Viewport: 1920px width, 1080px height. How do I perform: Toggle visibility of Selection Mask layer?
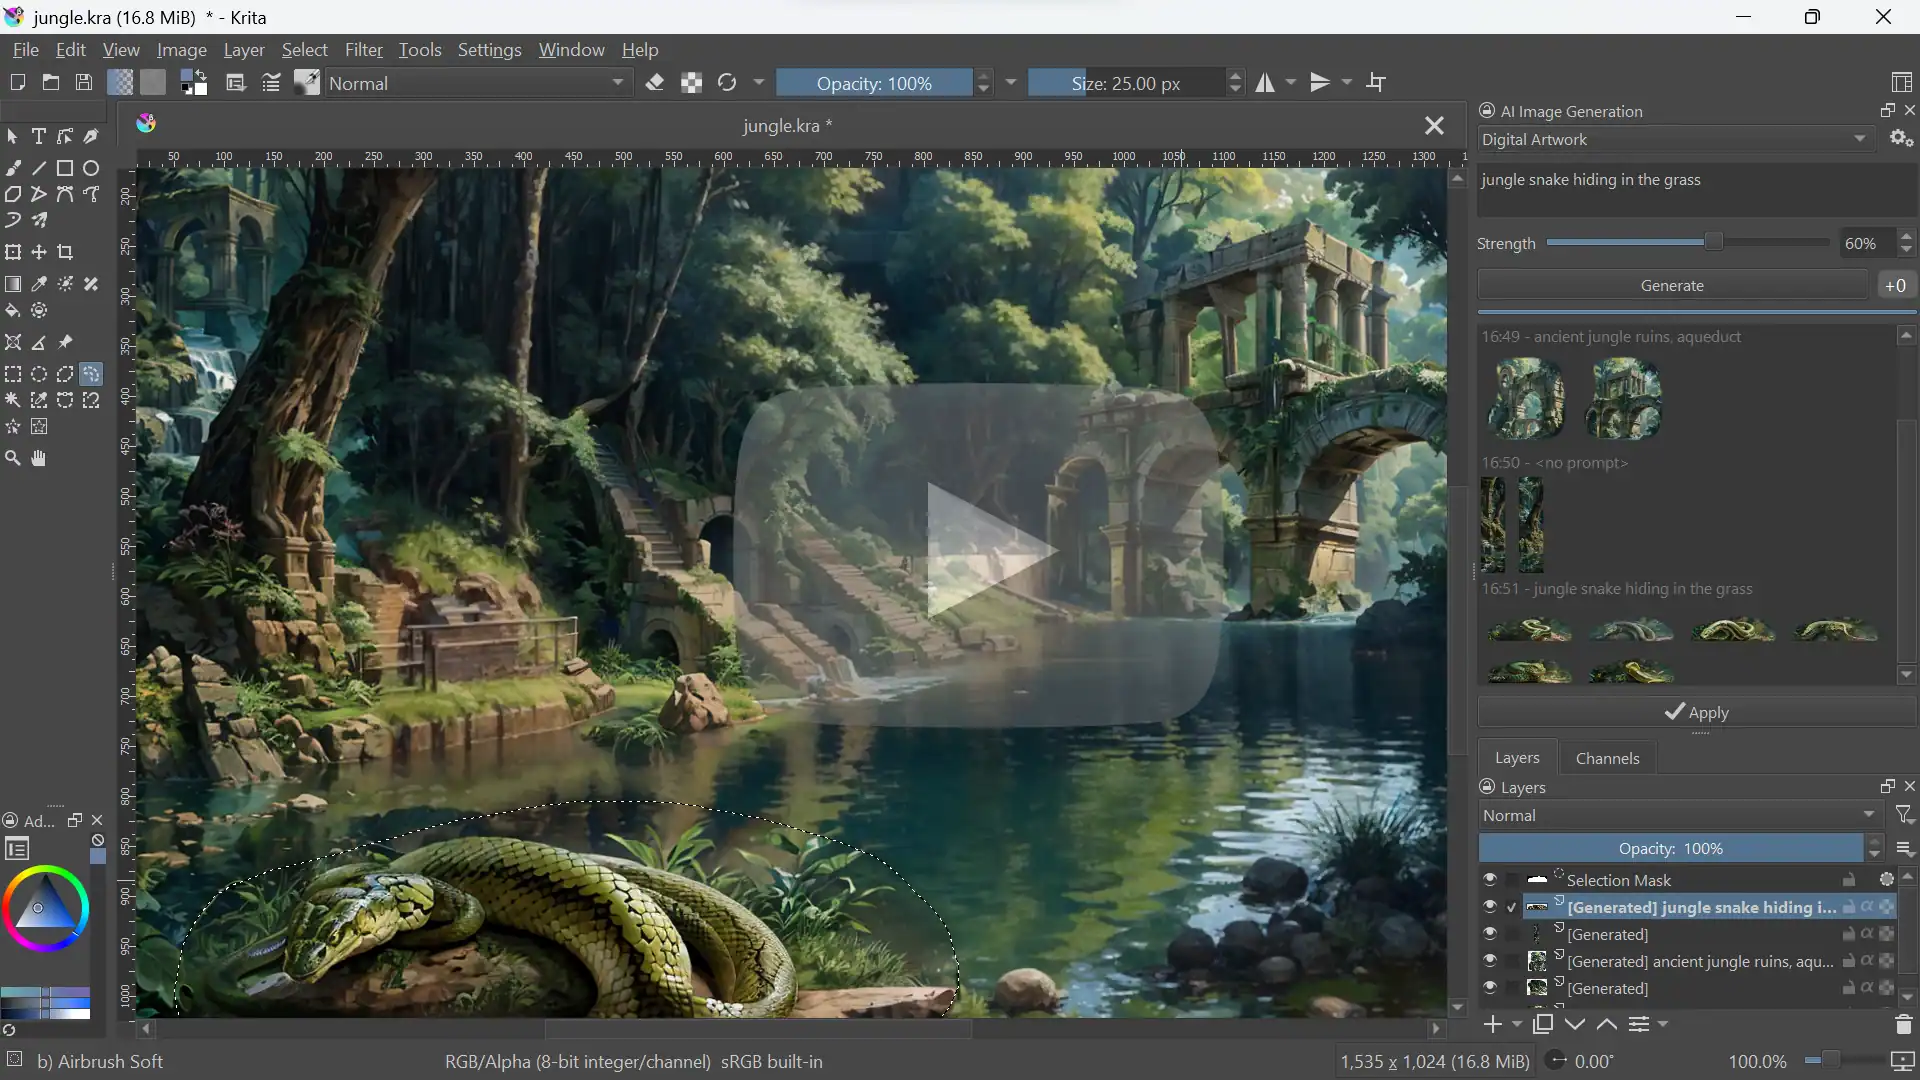(x=1489, y=880)
